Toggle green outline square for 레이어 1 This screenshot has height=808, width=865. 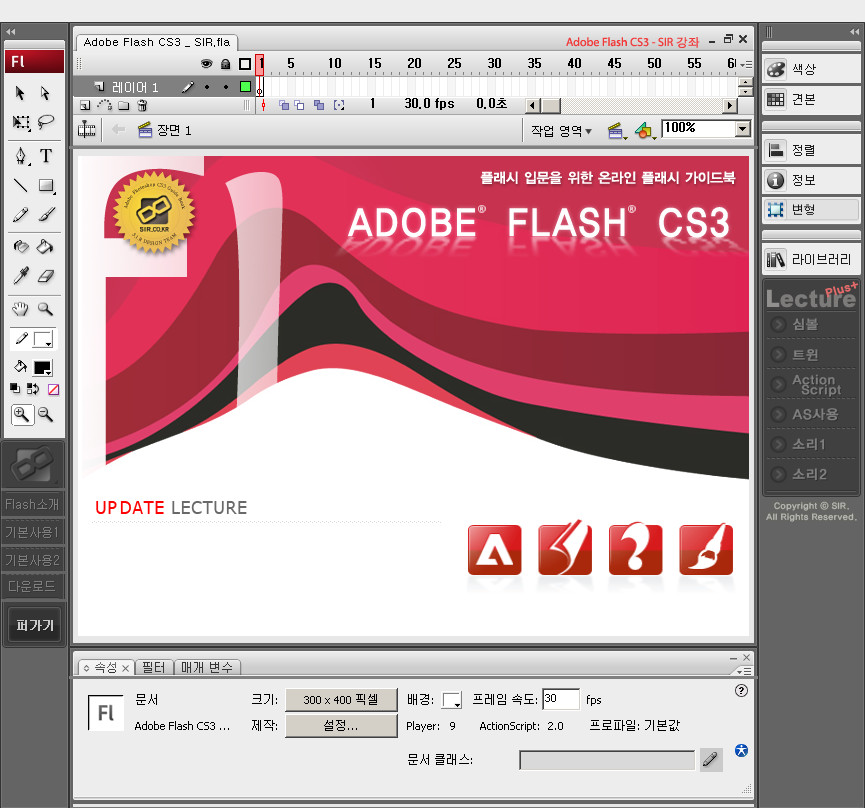pyautogui.click(x=245, y=87)
